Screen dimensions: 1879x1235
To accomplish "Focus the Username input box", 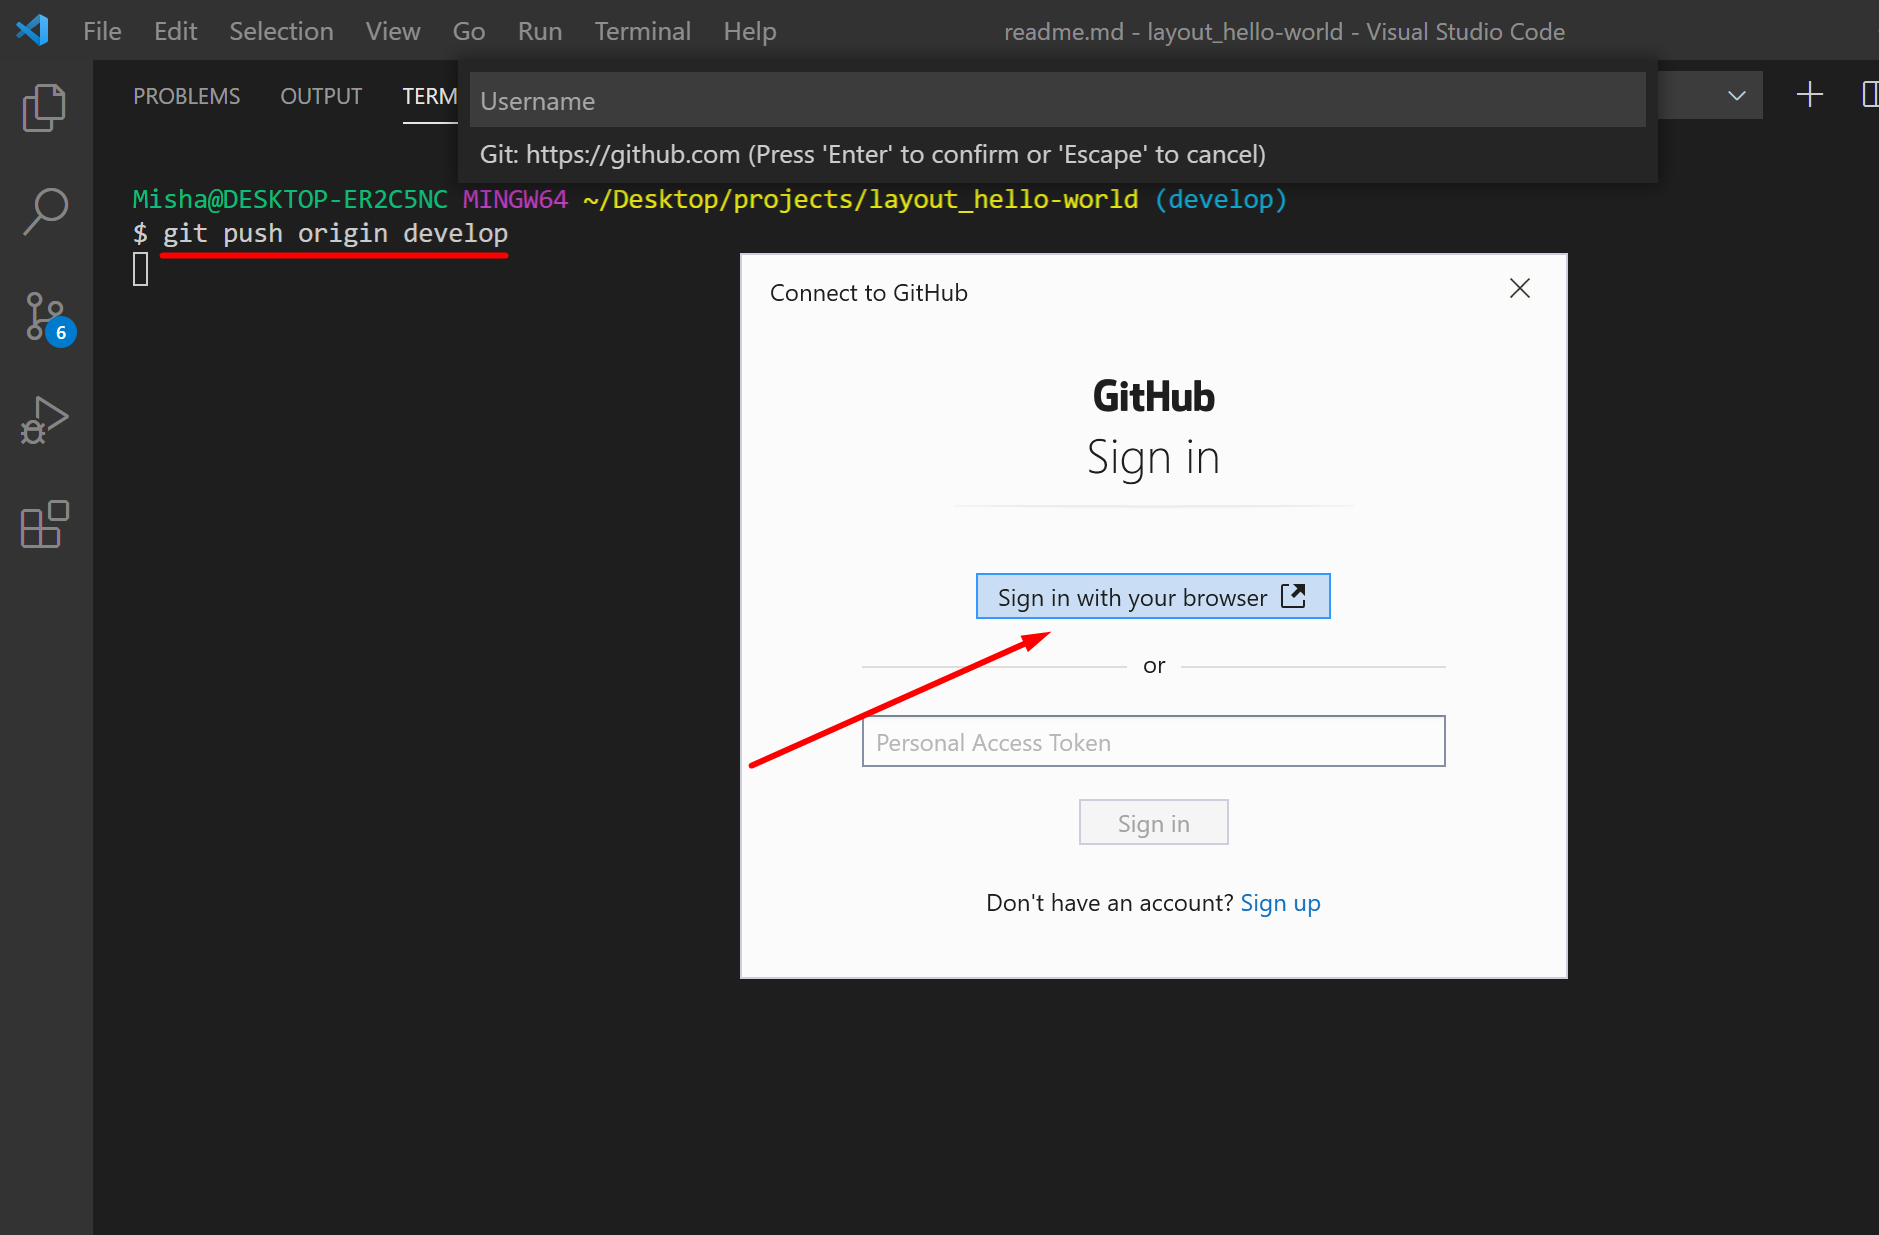I will point(1057,100).
